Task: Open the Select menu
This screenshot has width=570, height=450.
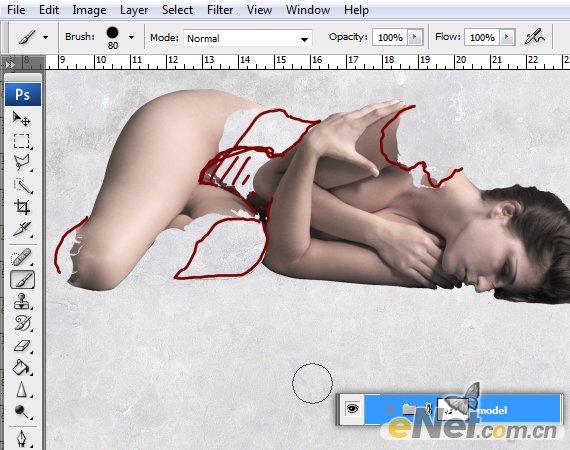Action: [x=177, y=10]
